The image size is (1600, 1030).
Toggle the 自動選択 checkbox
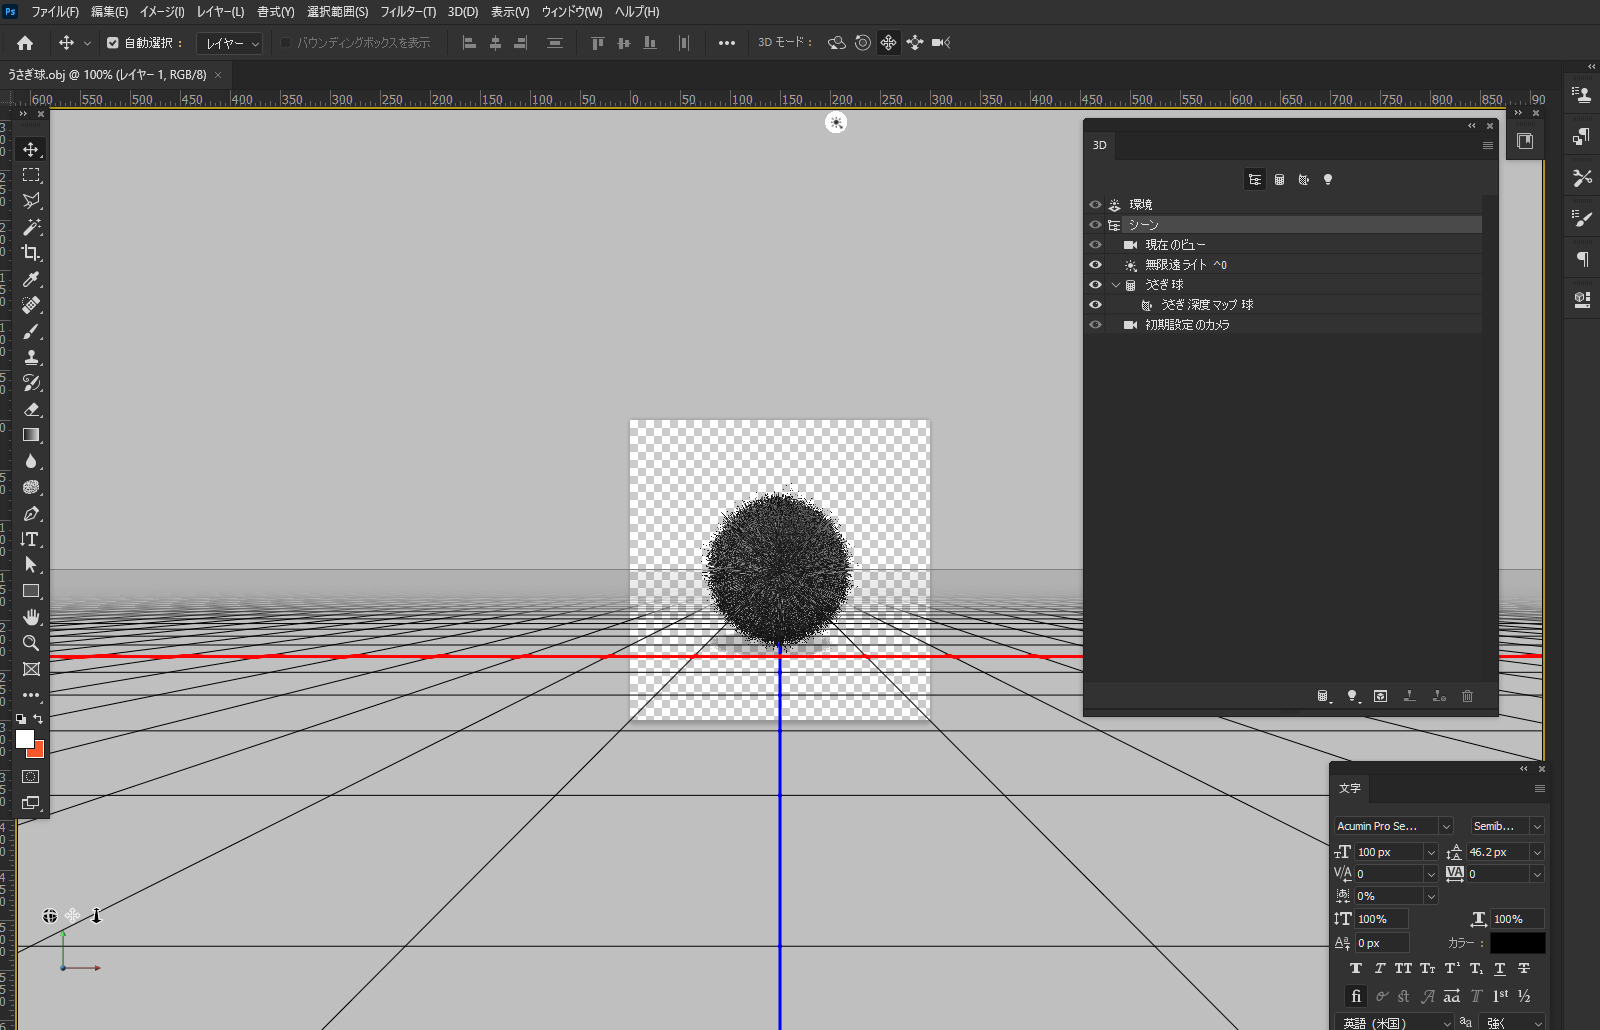coord(113,43)
